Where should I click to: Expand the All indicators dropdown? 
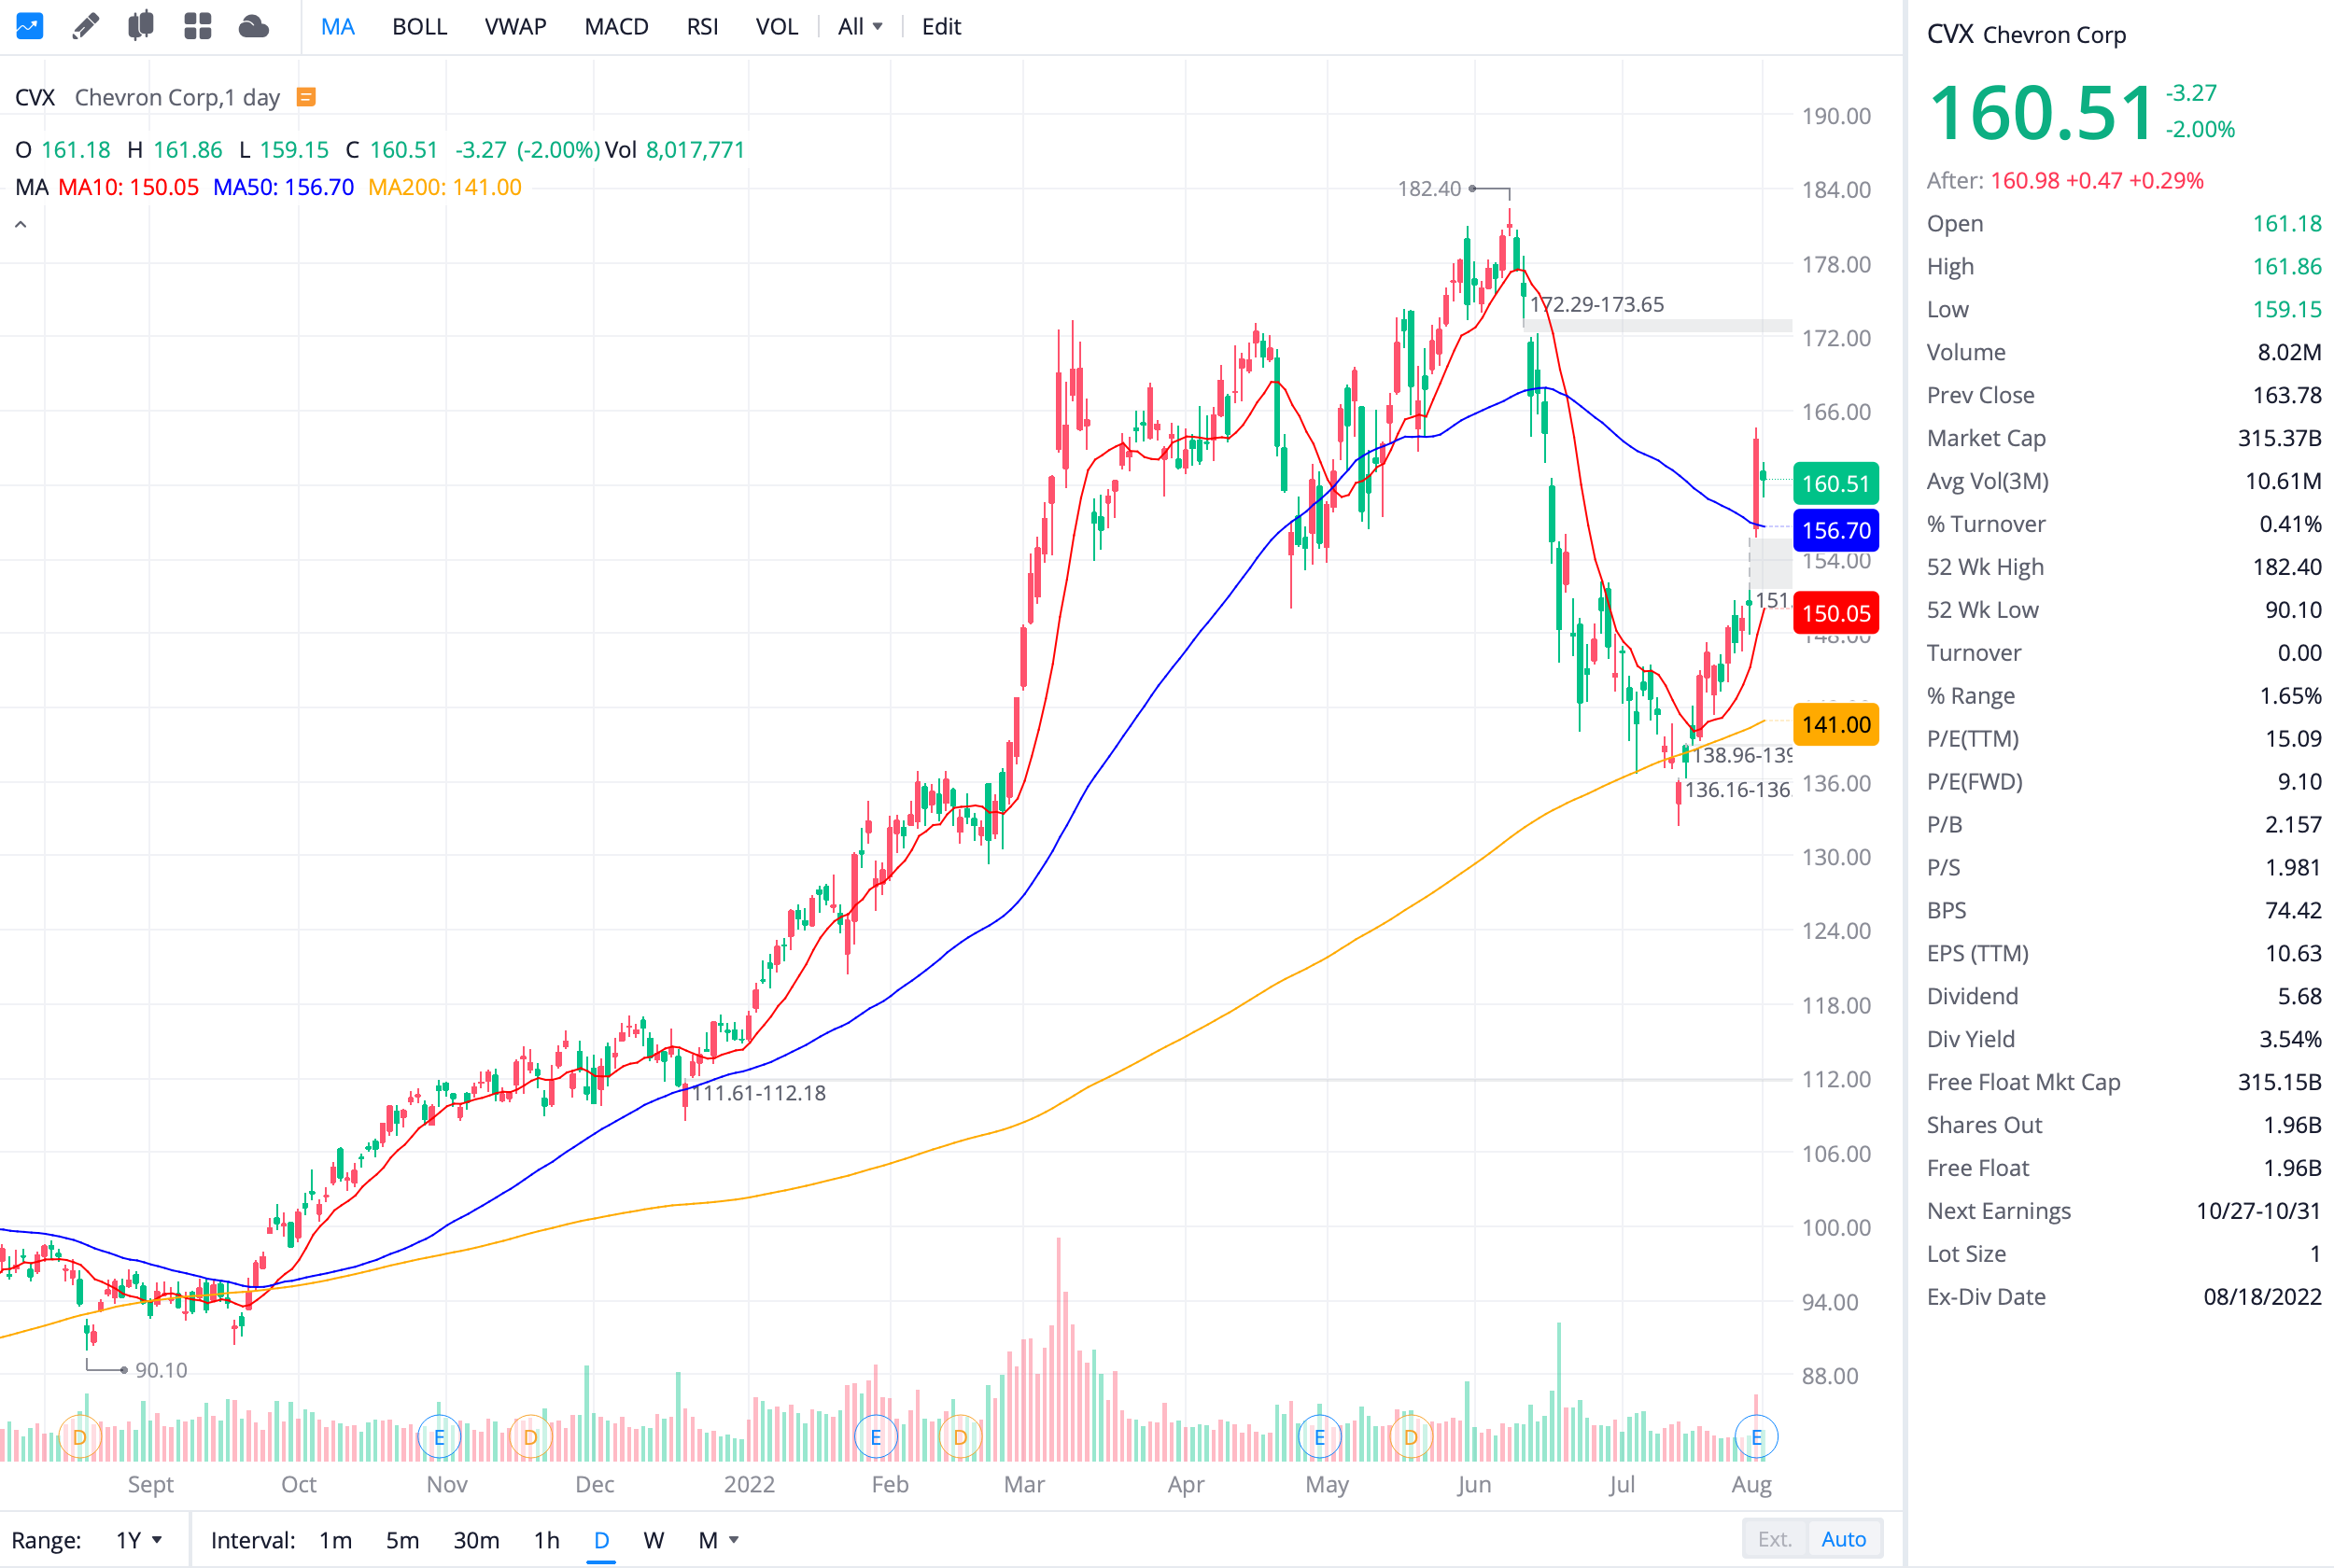pos(860,27)
